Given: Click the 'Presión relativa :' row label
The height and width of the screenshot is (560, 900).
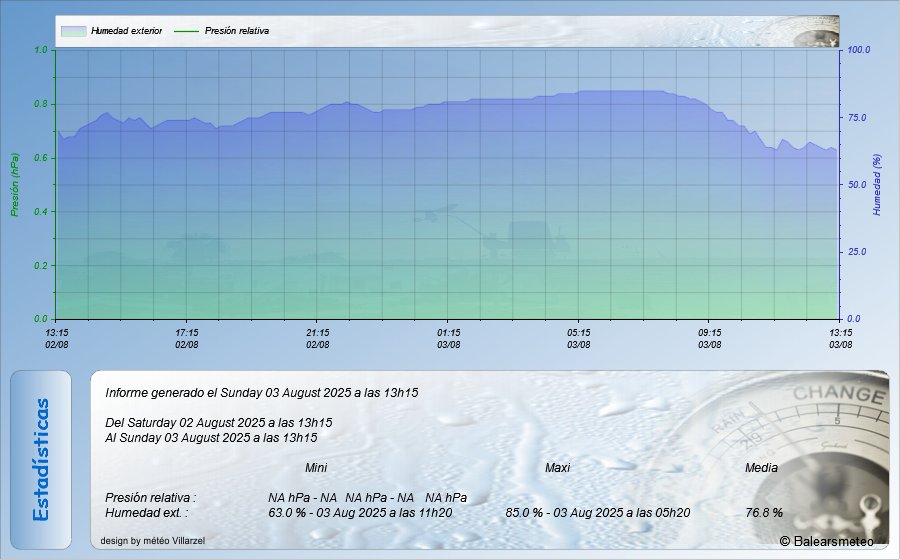Looking at the screenshot, I should pos(150,497).
